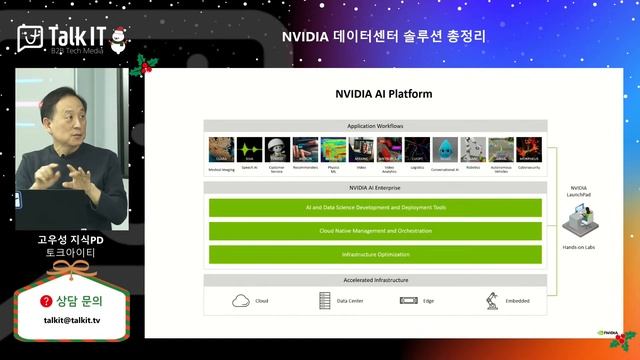Click the '상담 문의' label
The image size is (640, 360).
coord(79,301)
